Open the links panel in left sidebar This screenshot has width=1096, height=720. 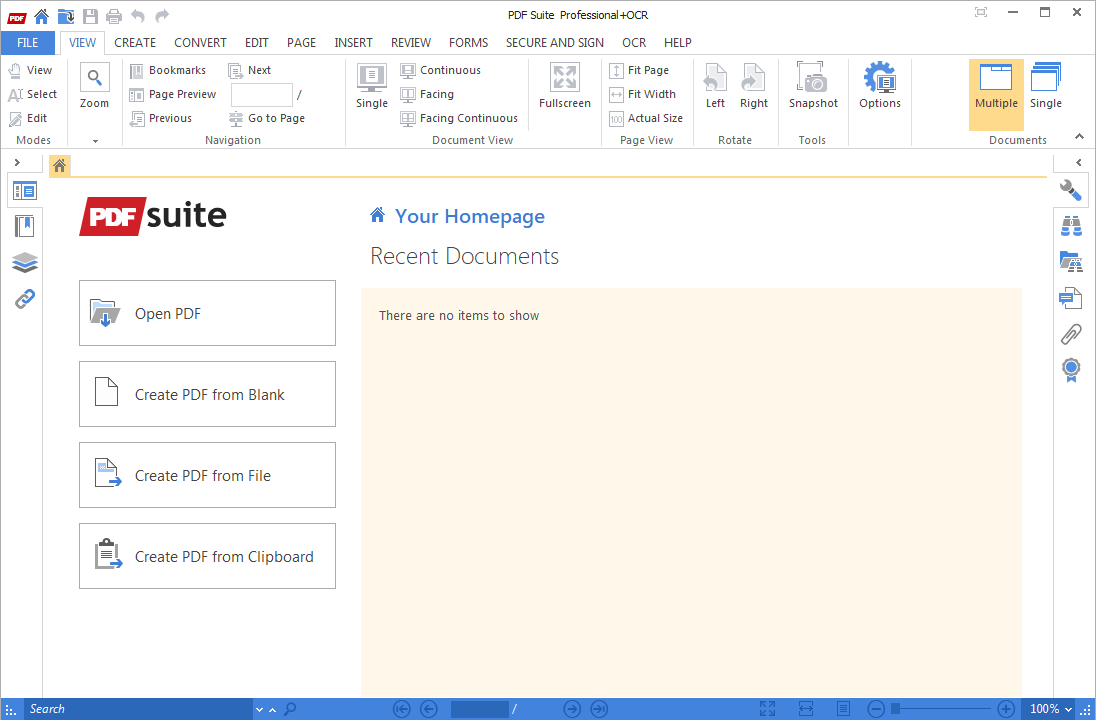[24, 299]
